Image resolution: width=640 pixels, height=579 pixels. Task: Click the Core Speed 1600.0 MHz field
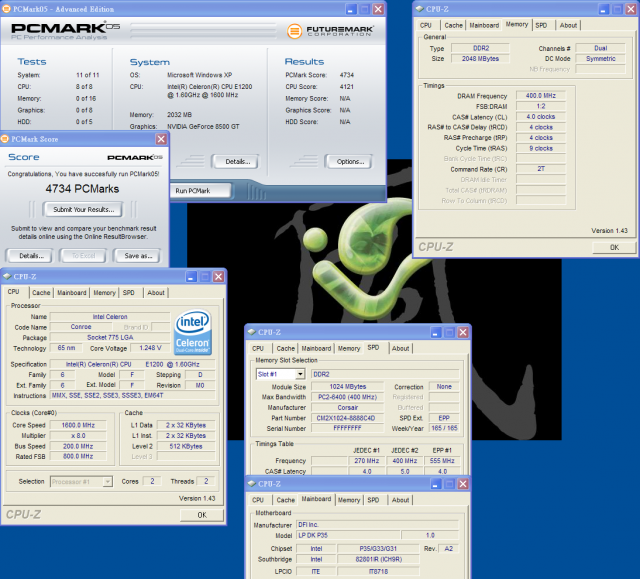pyautogui.click(x=78, y=425)
